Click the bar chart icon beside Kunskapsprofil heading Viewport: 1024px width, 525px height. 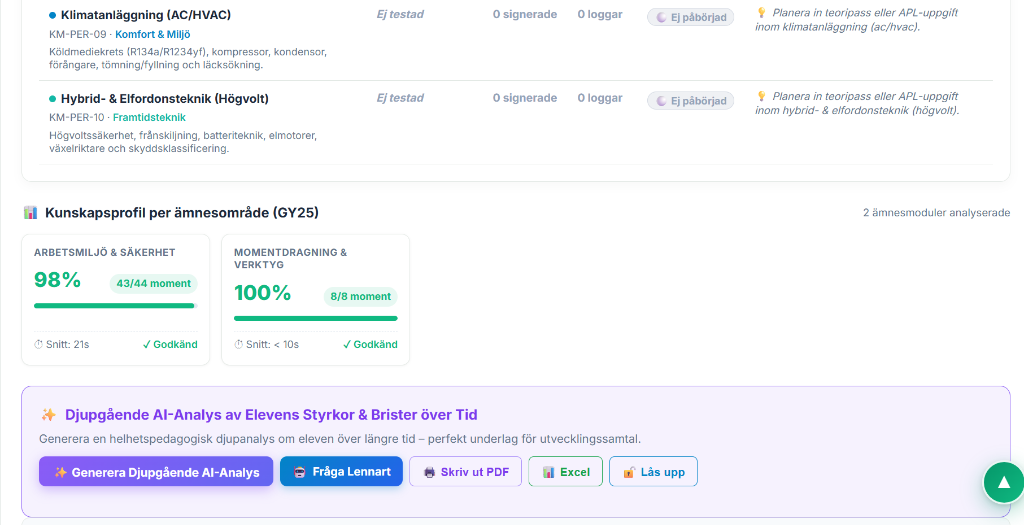pyautogui.click(x=30, y=212)
